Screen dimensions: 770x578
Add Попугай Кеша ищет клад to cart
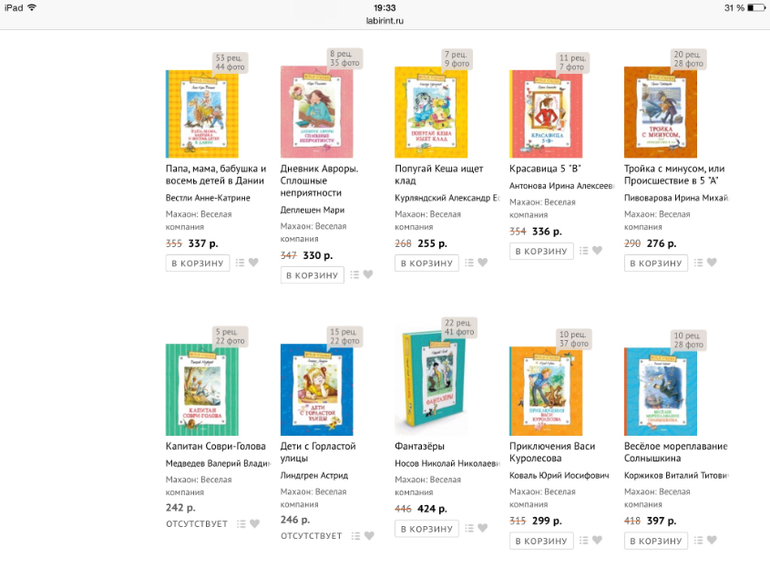(x=427, y=263)
